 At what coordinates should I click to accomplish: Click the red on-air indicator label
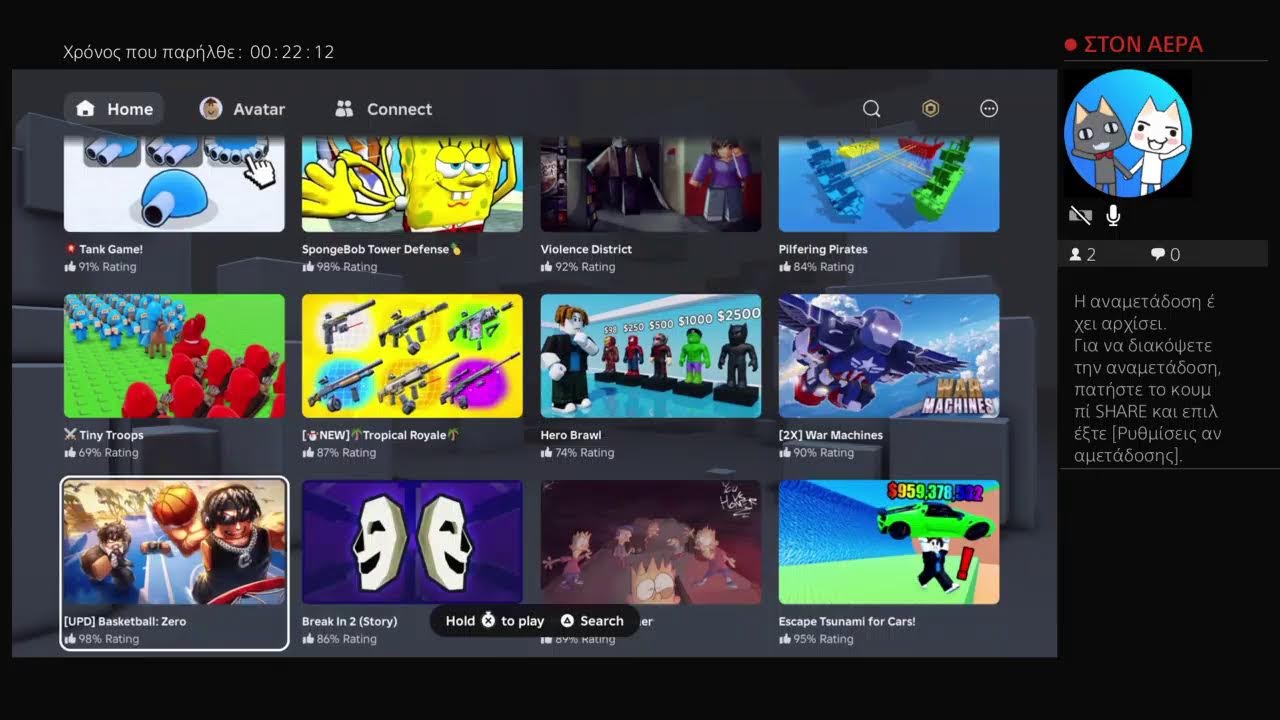pos(1133,44)
